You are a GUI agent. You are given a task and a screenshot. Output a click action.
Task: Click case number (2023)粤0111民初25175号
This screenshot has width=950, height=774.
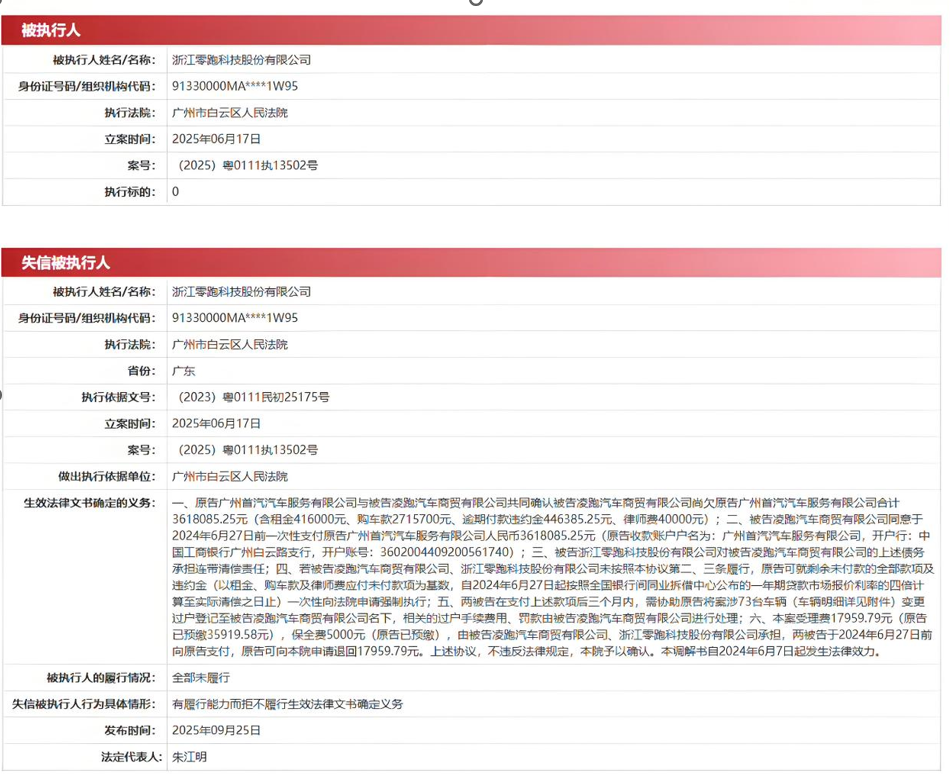253,397
